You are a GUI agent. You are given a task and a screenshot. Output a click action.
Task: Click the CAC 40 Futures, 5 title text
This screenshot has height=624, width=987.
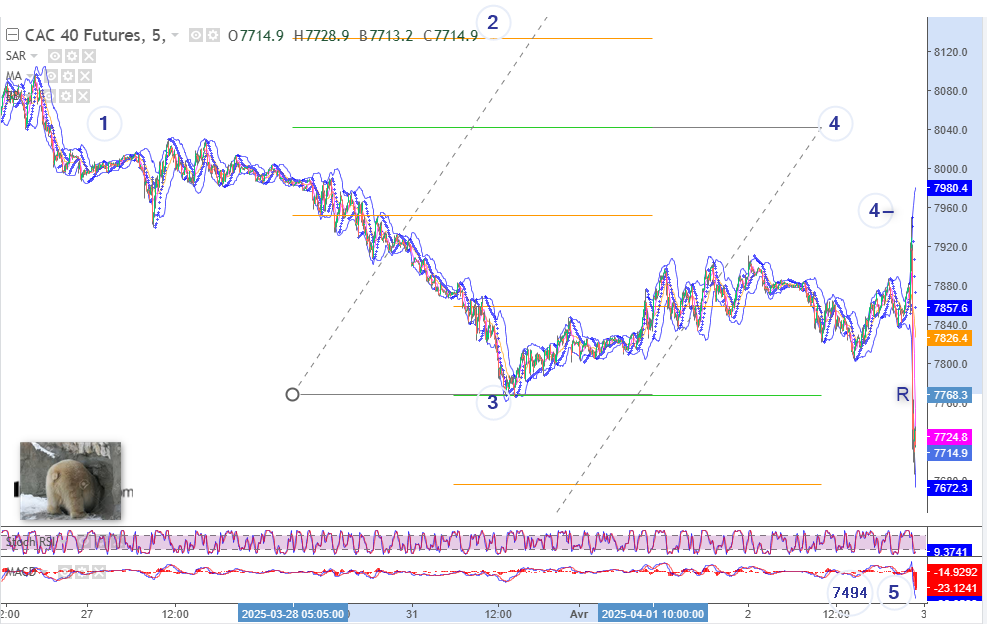point(95,35)
